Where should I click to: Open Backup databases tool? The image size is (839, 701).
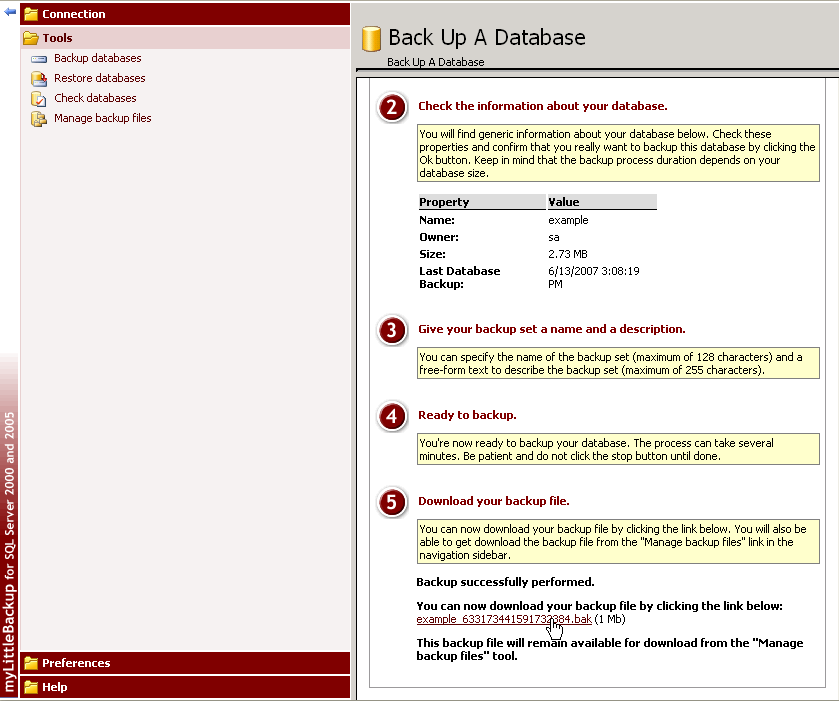(x=97, y=58)
